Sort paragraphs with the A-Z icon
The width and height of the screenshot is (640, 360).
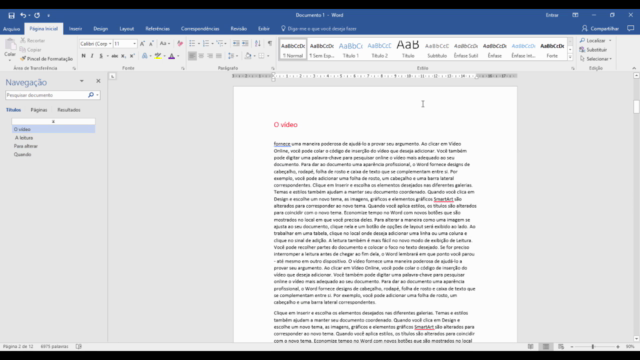coord(258,44)
